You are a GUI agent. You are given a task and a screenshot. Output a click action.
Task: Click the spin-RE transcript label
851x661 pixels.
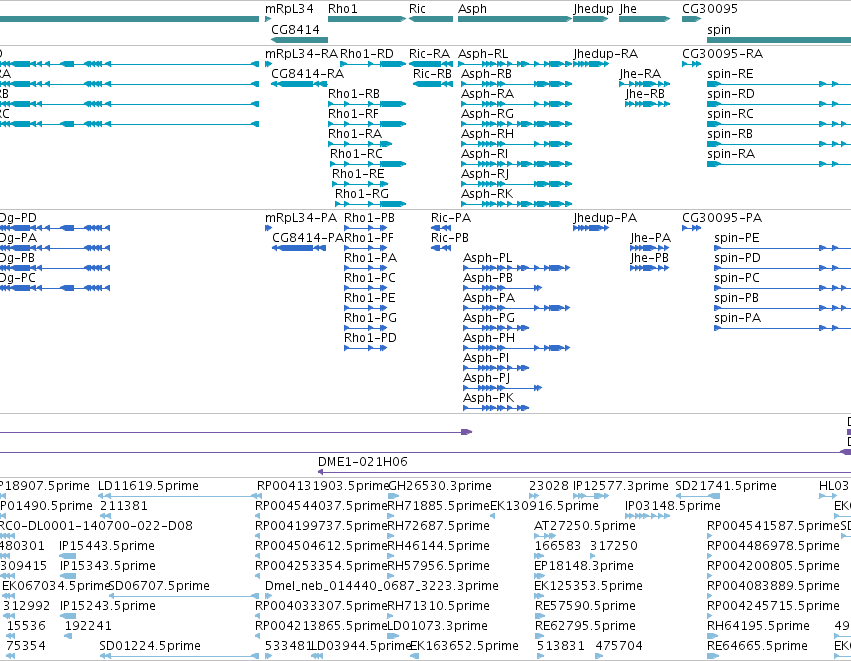click(731, 74)
